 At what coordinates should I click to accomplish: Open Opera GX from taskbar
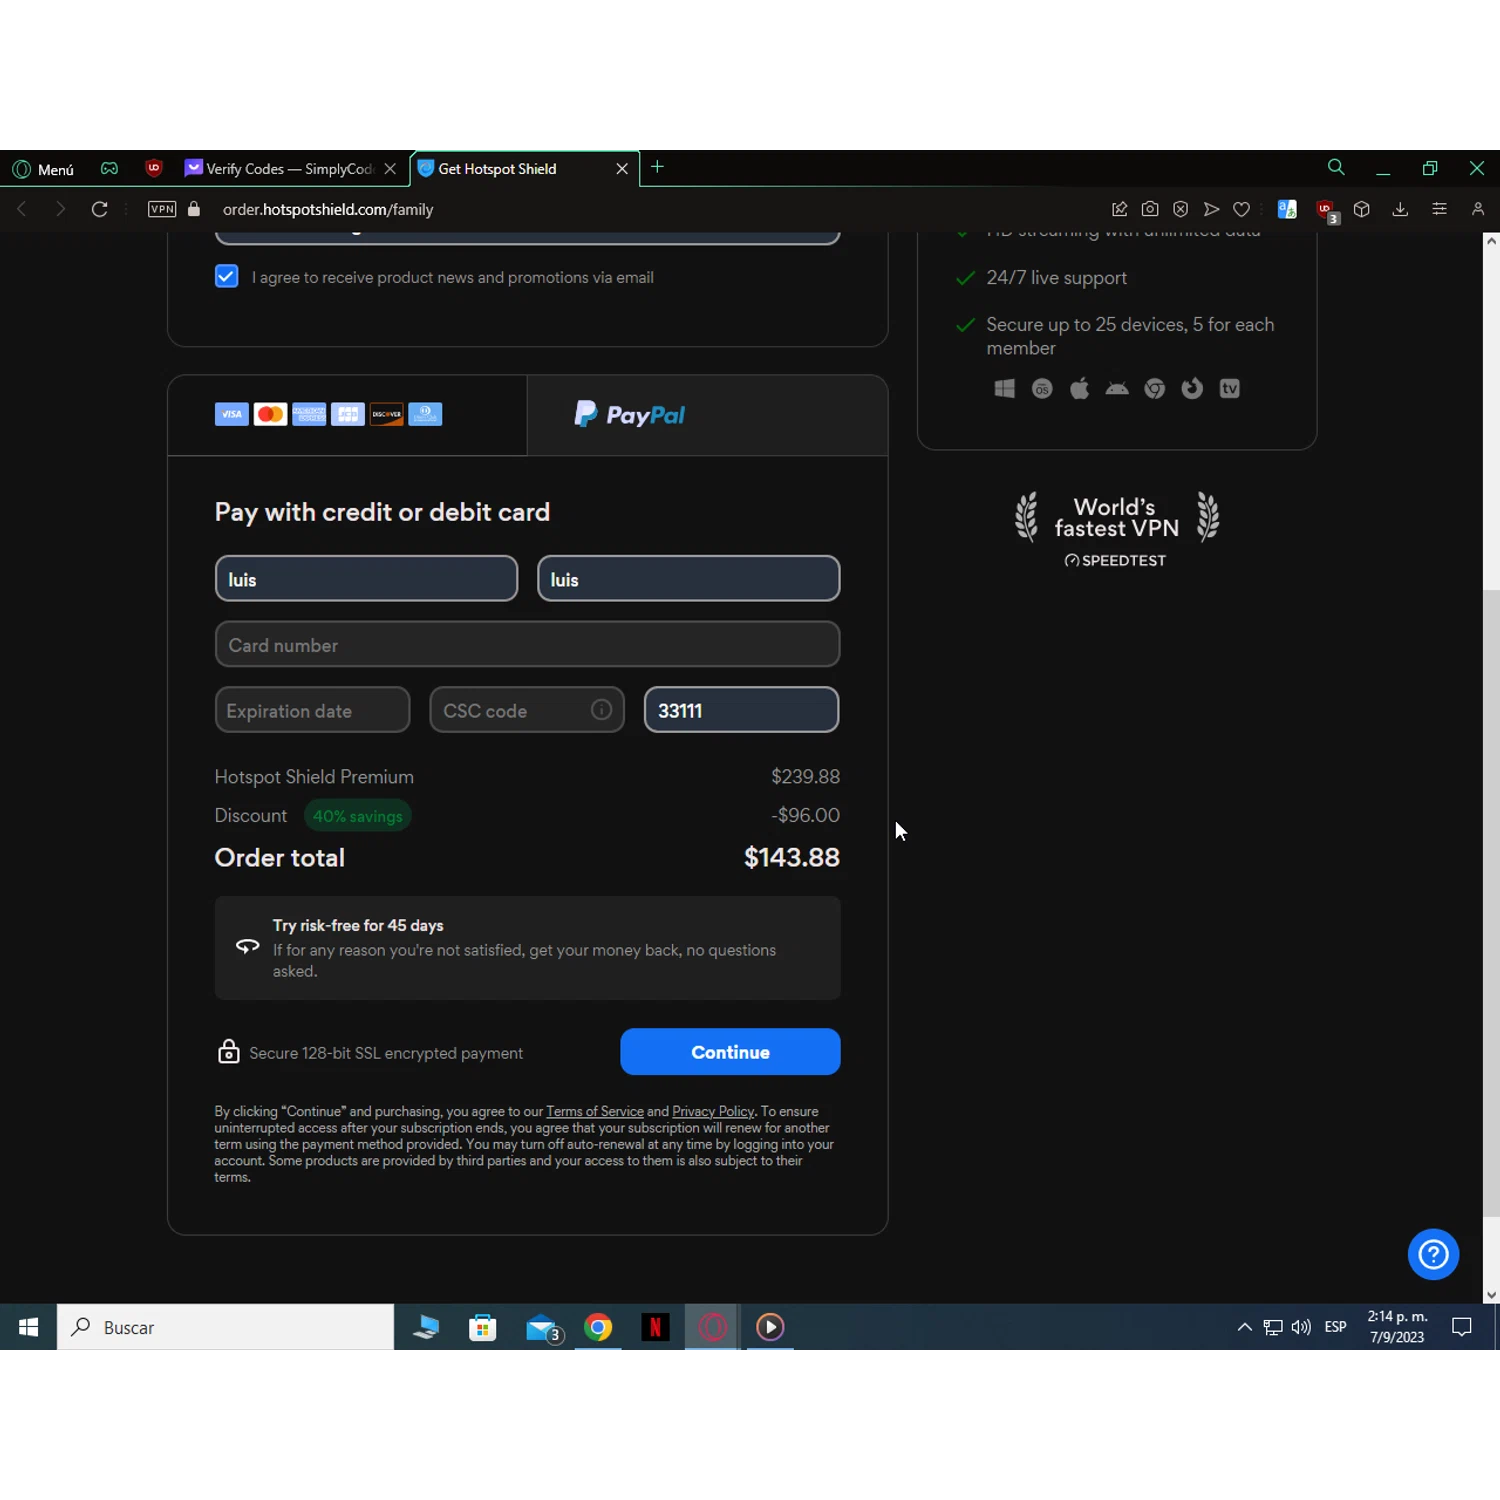(712, 1327)
